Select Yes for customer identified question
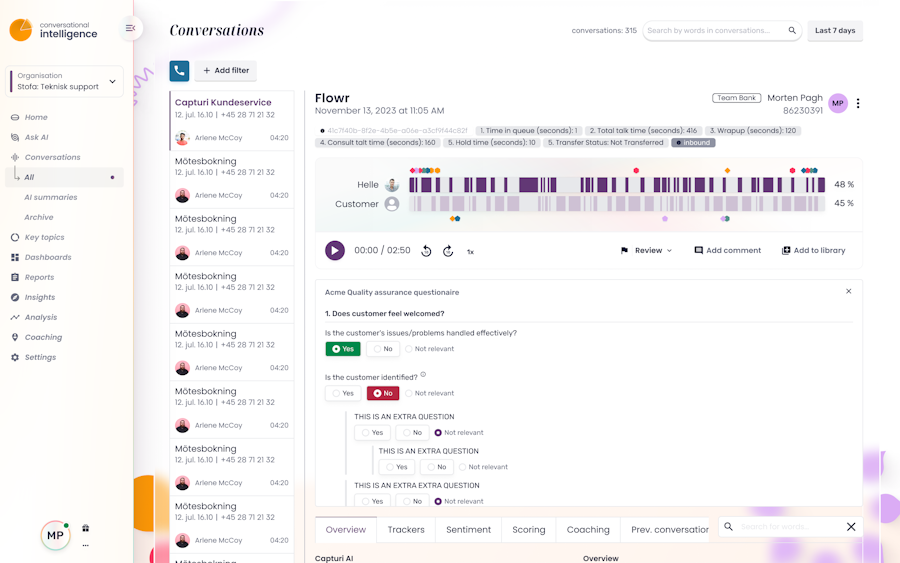 343,393
